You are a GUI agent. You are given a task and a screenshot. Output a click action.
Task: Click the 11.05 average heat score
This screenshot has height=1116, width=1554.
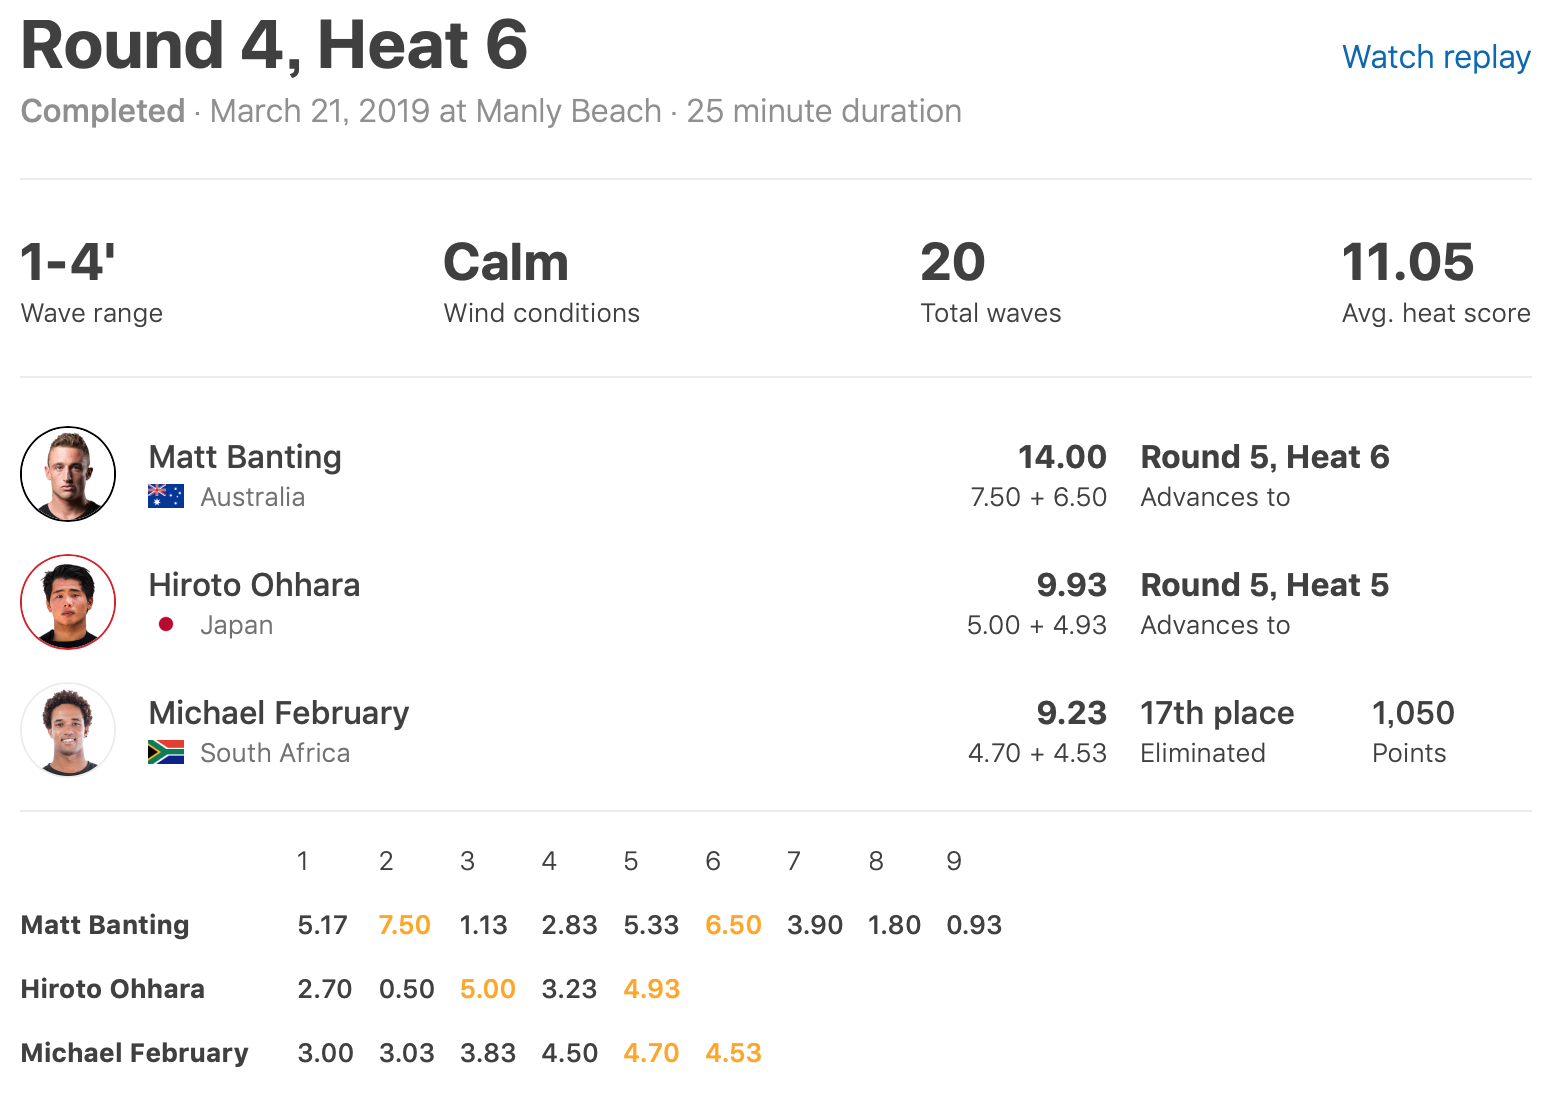coord(1407,263)
